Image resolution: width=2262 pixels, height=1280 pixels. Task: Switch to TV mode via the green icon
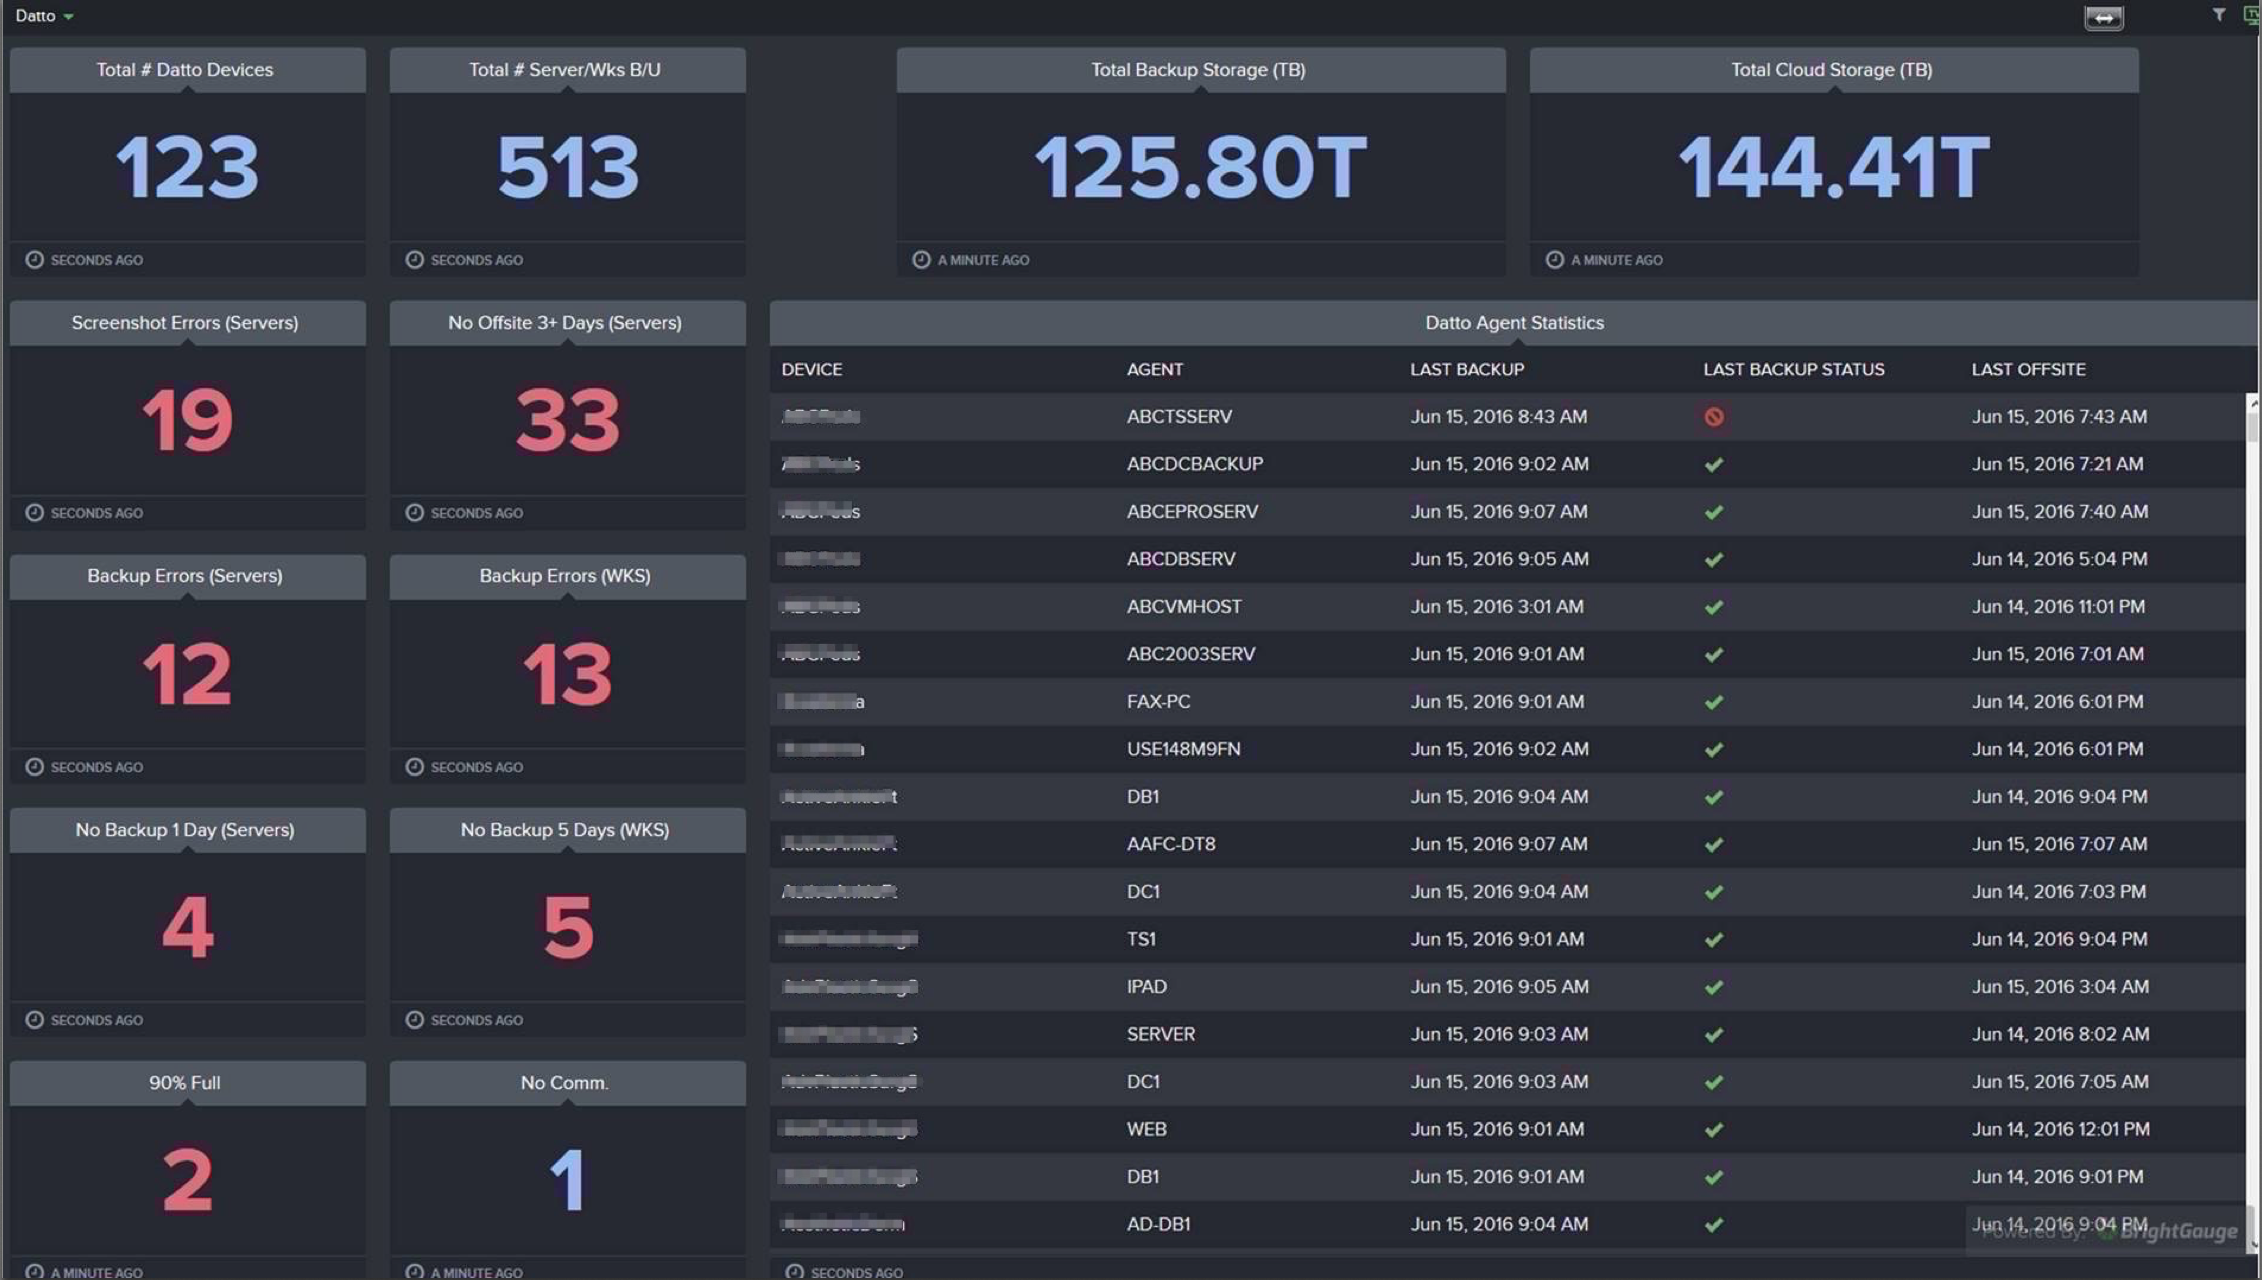[x=2251, y=15]
